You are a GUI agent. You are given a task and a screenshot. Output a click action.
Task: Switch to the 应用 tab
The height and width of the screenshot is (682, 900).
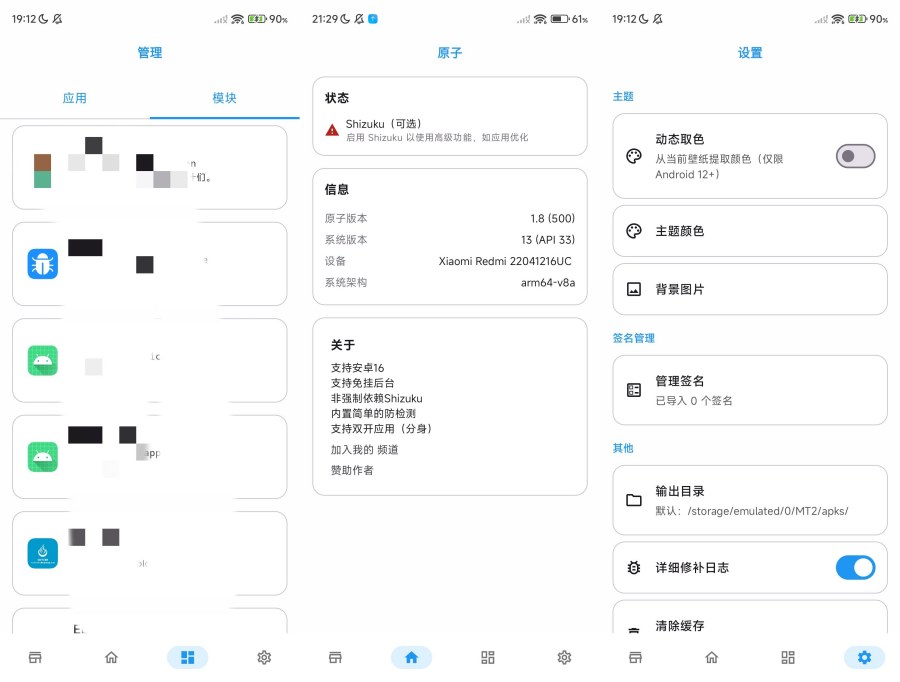[75, 98]
